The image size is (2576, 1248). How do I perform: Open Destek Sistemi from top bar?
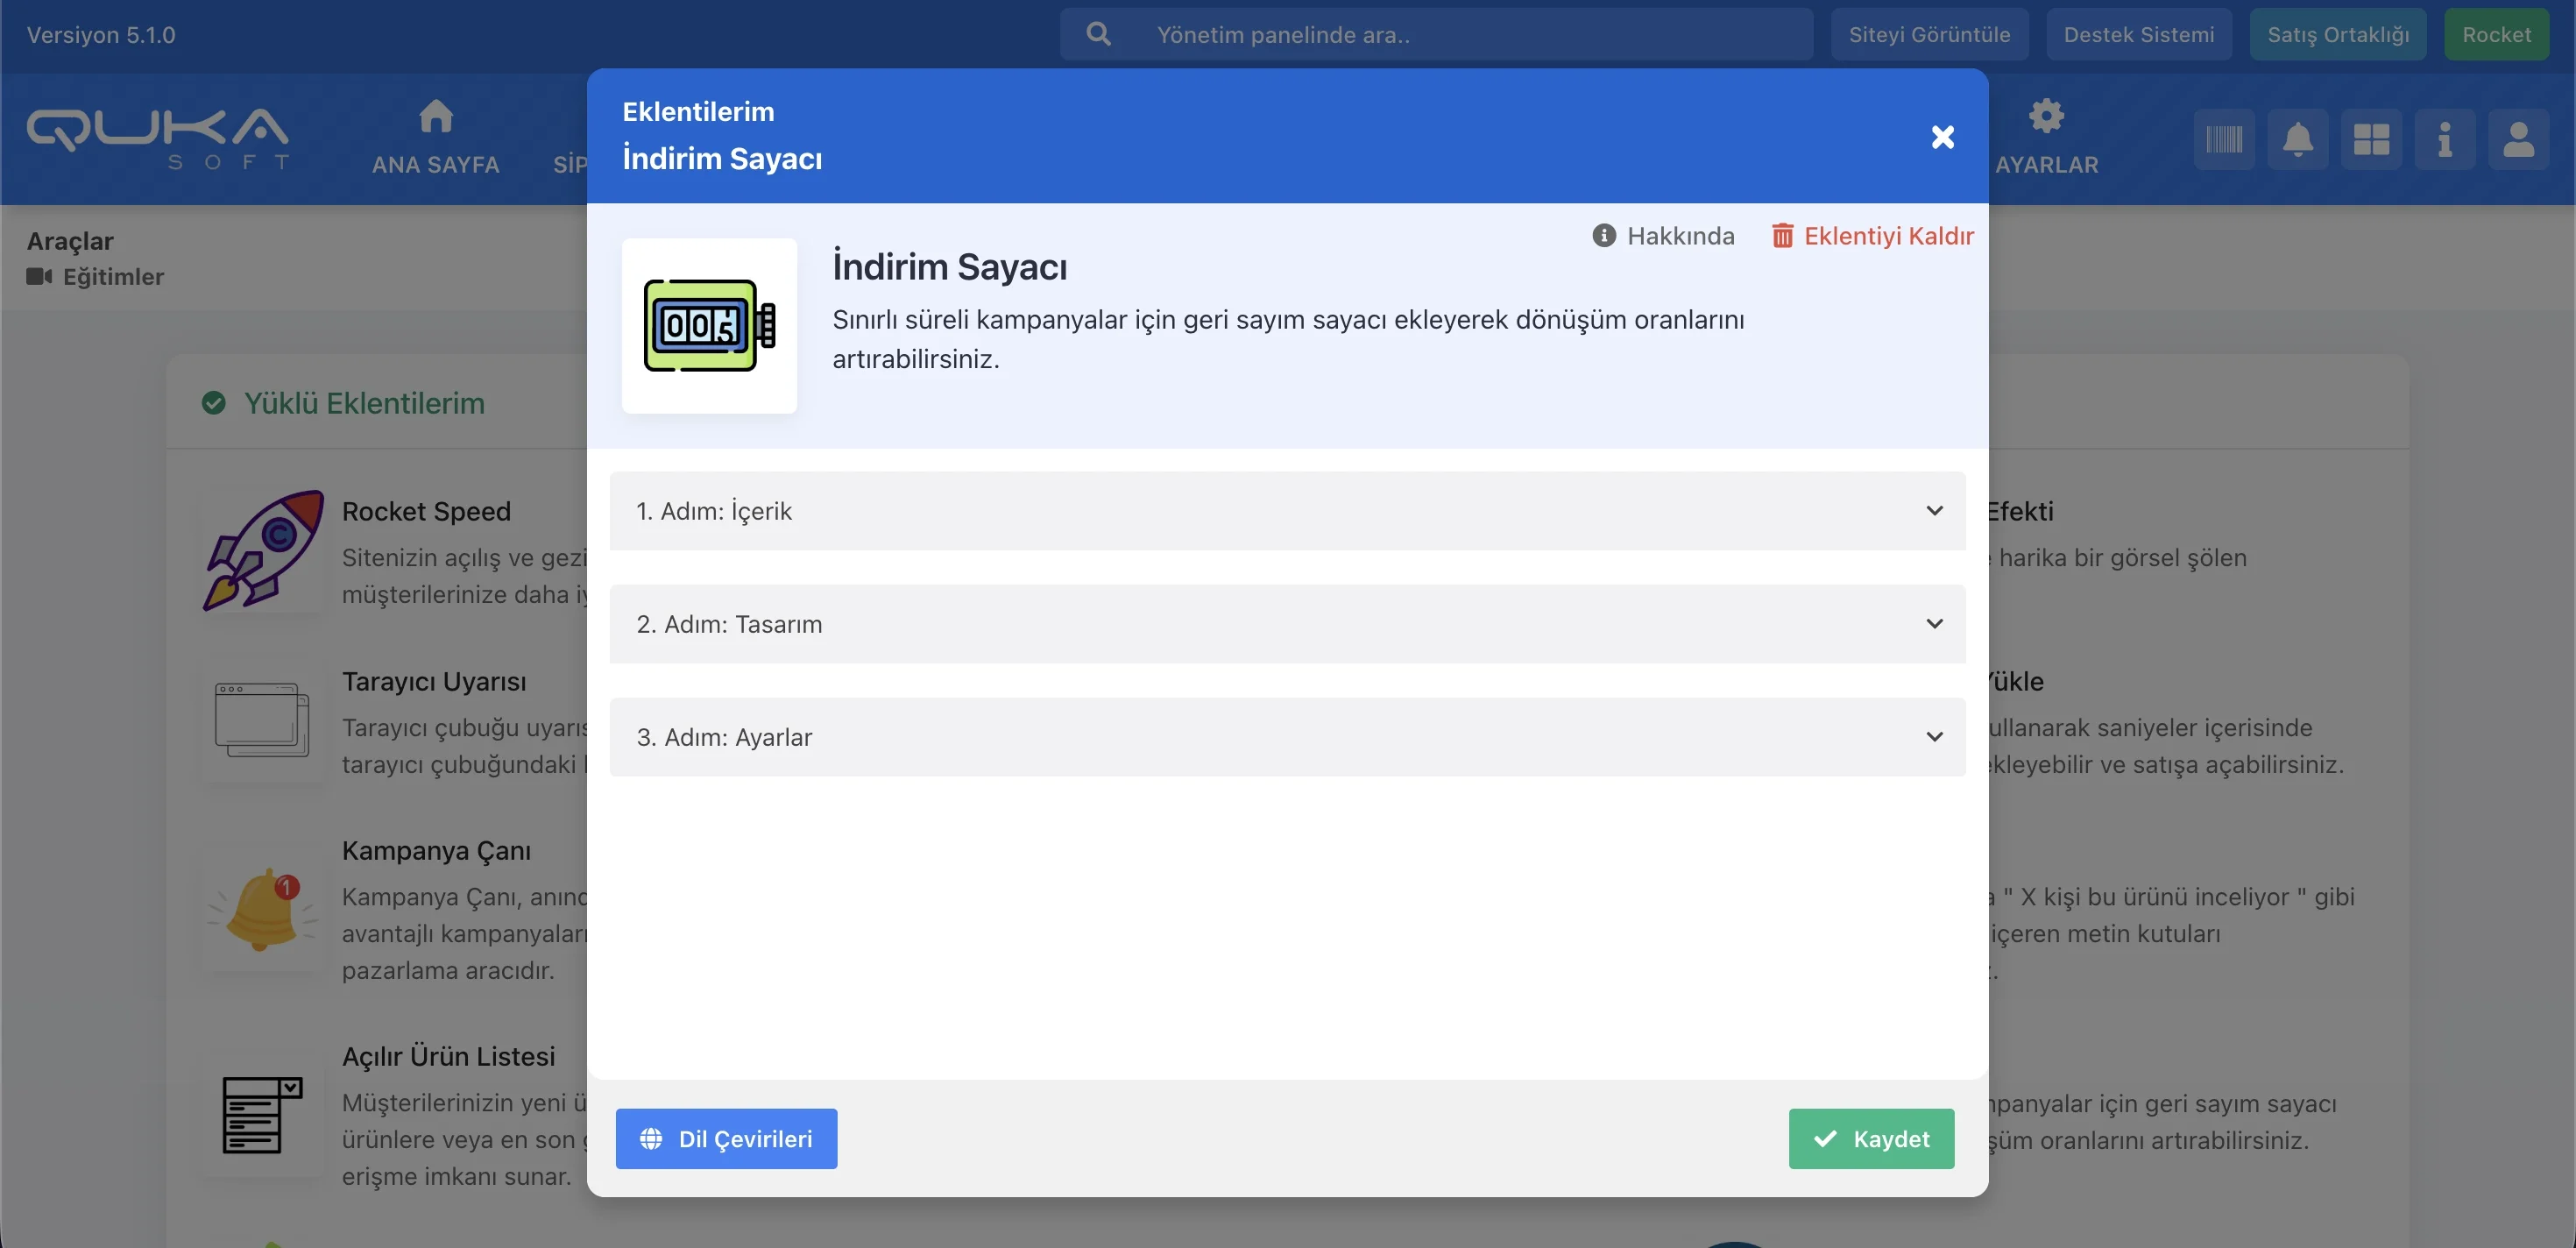coord(2138,35)
